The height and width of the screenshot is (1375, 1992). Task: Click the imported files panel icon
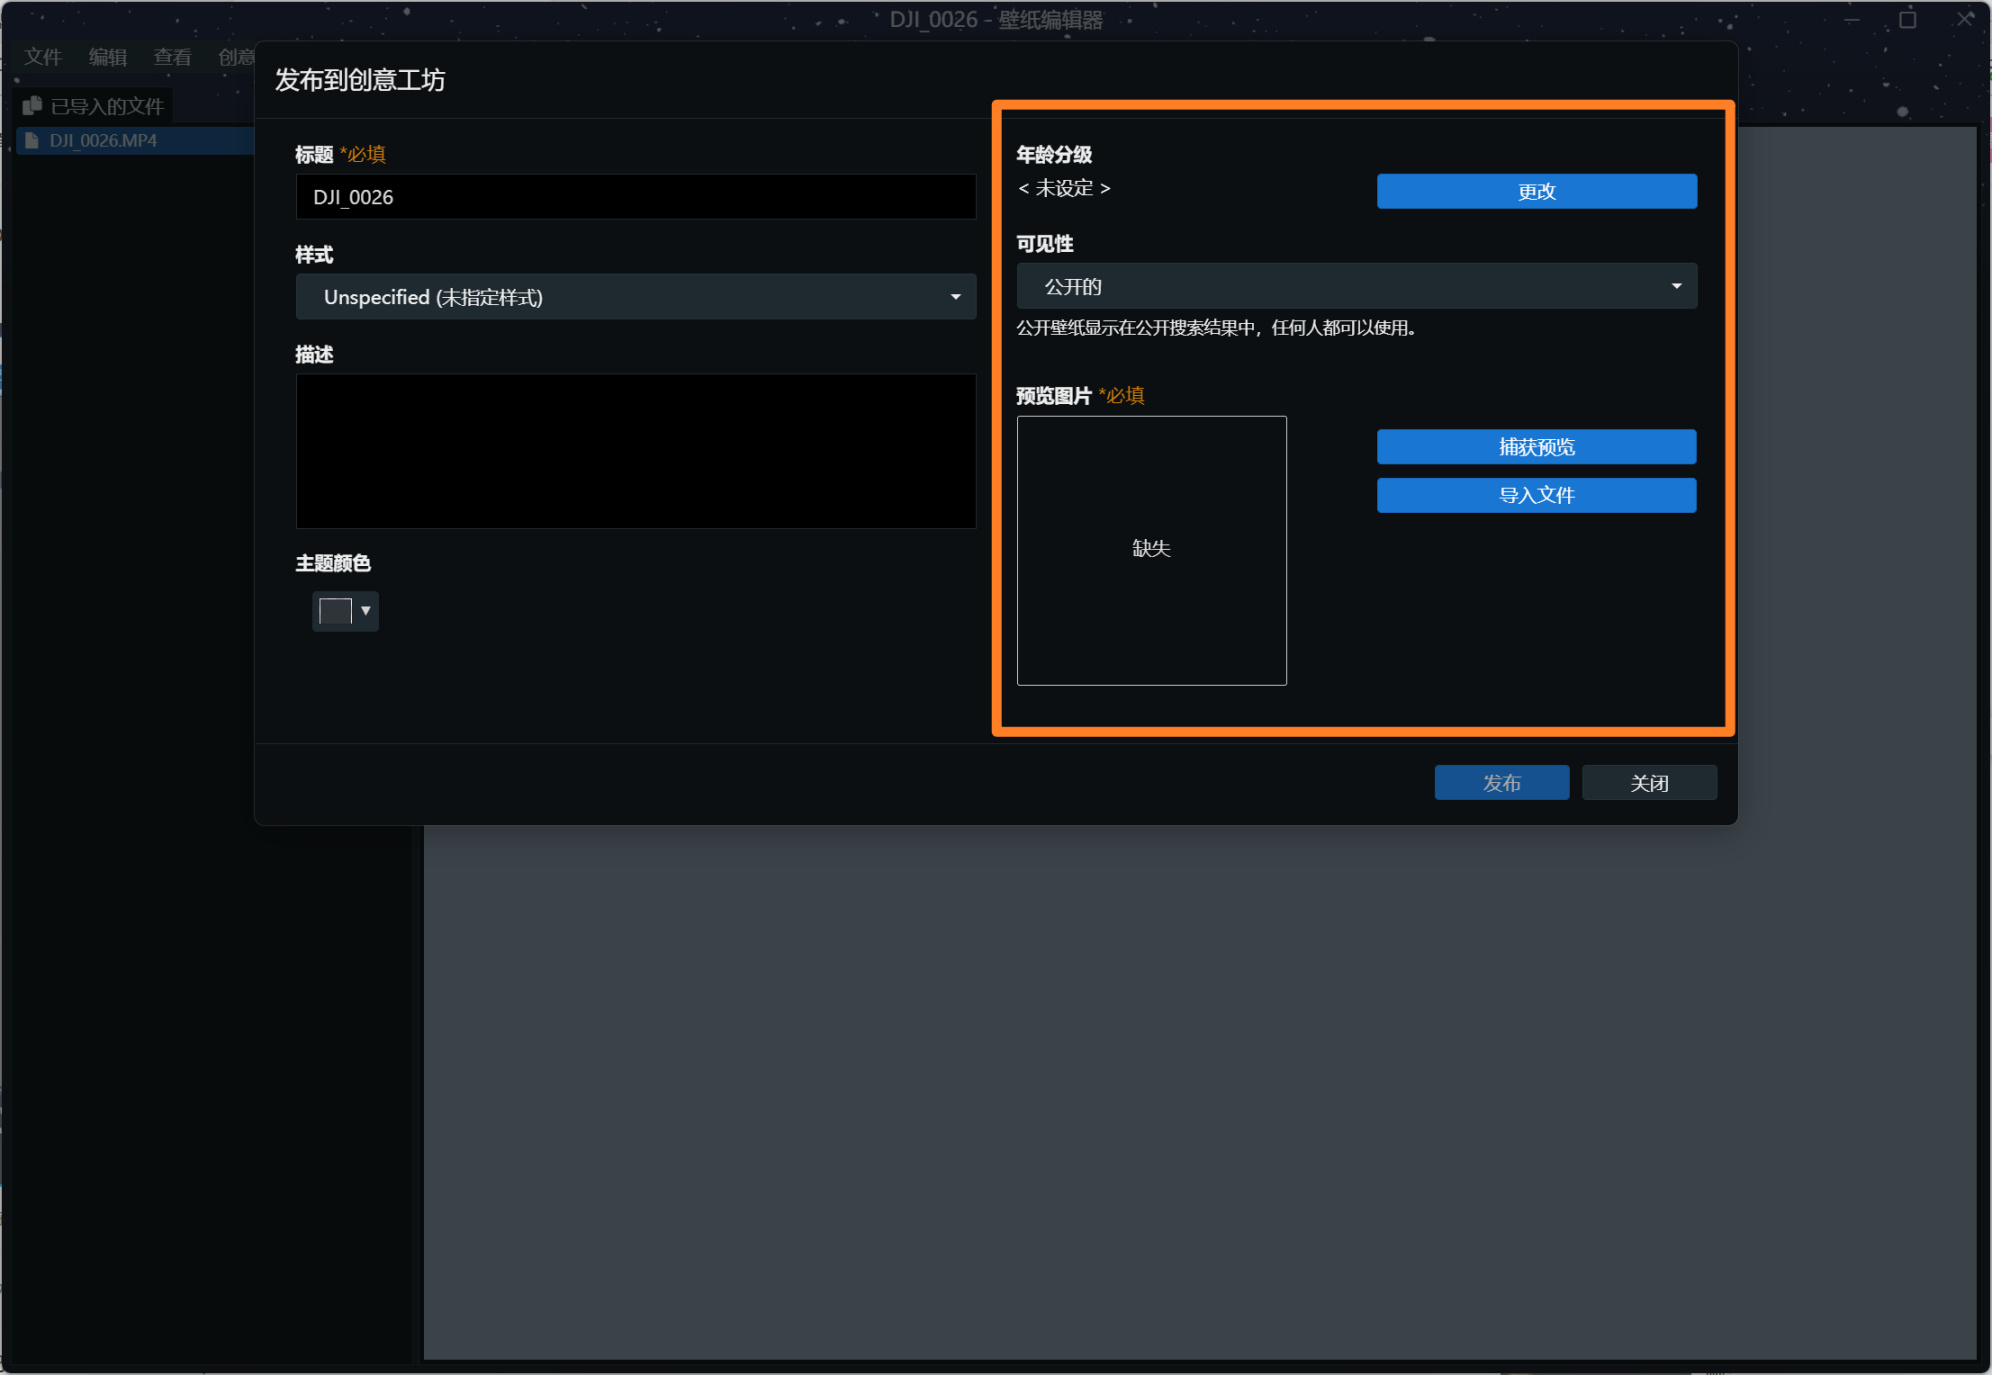[x=32, y=106]
